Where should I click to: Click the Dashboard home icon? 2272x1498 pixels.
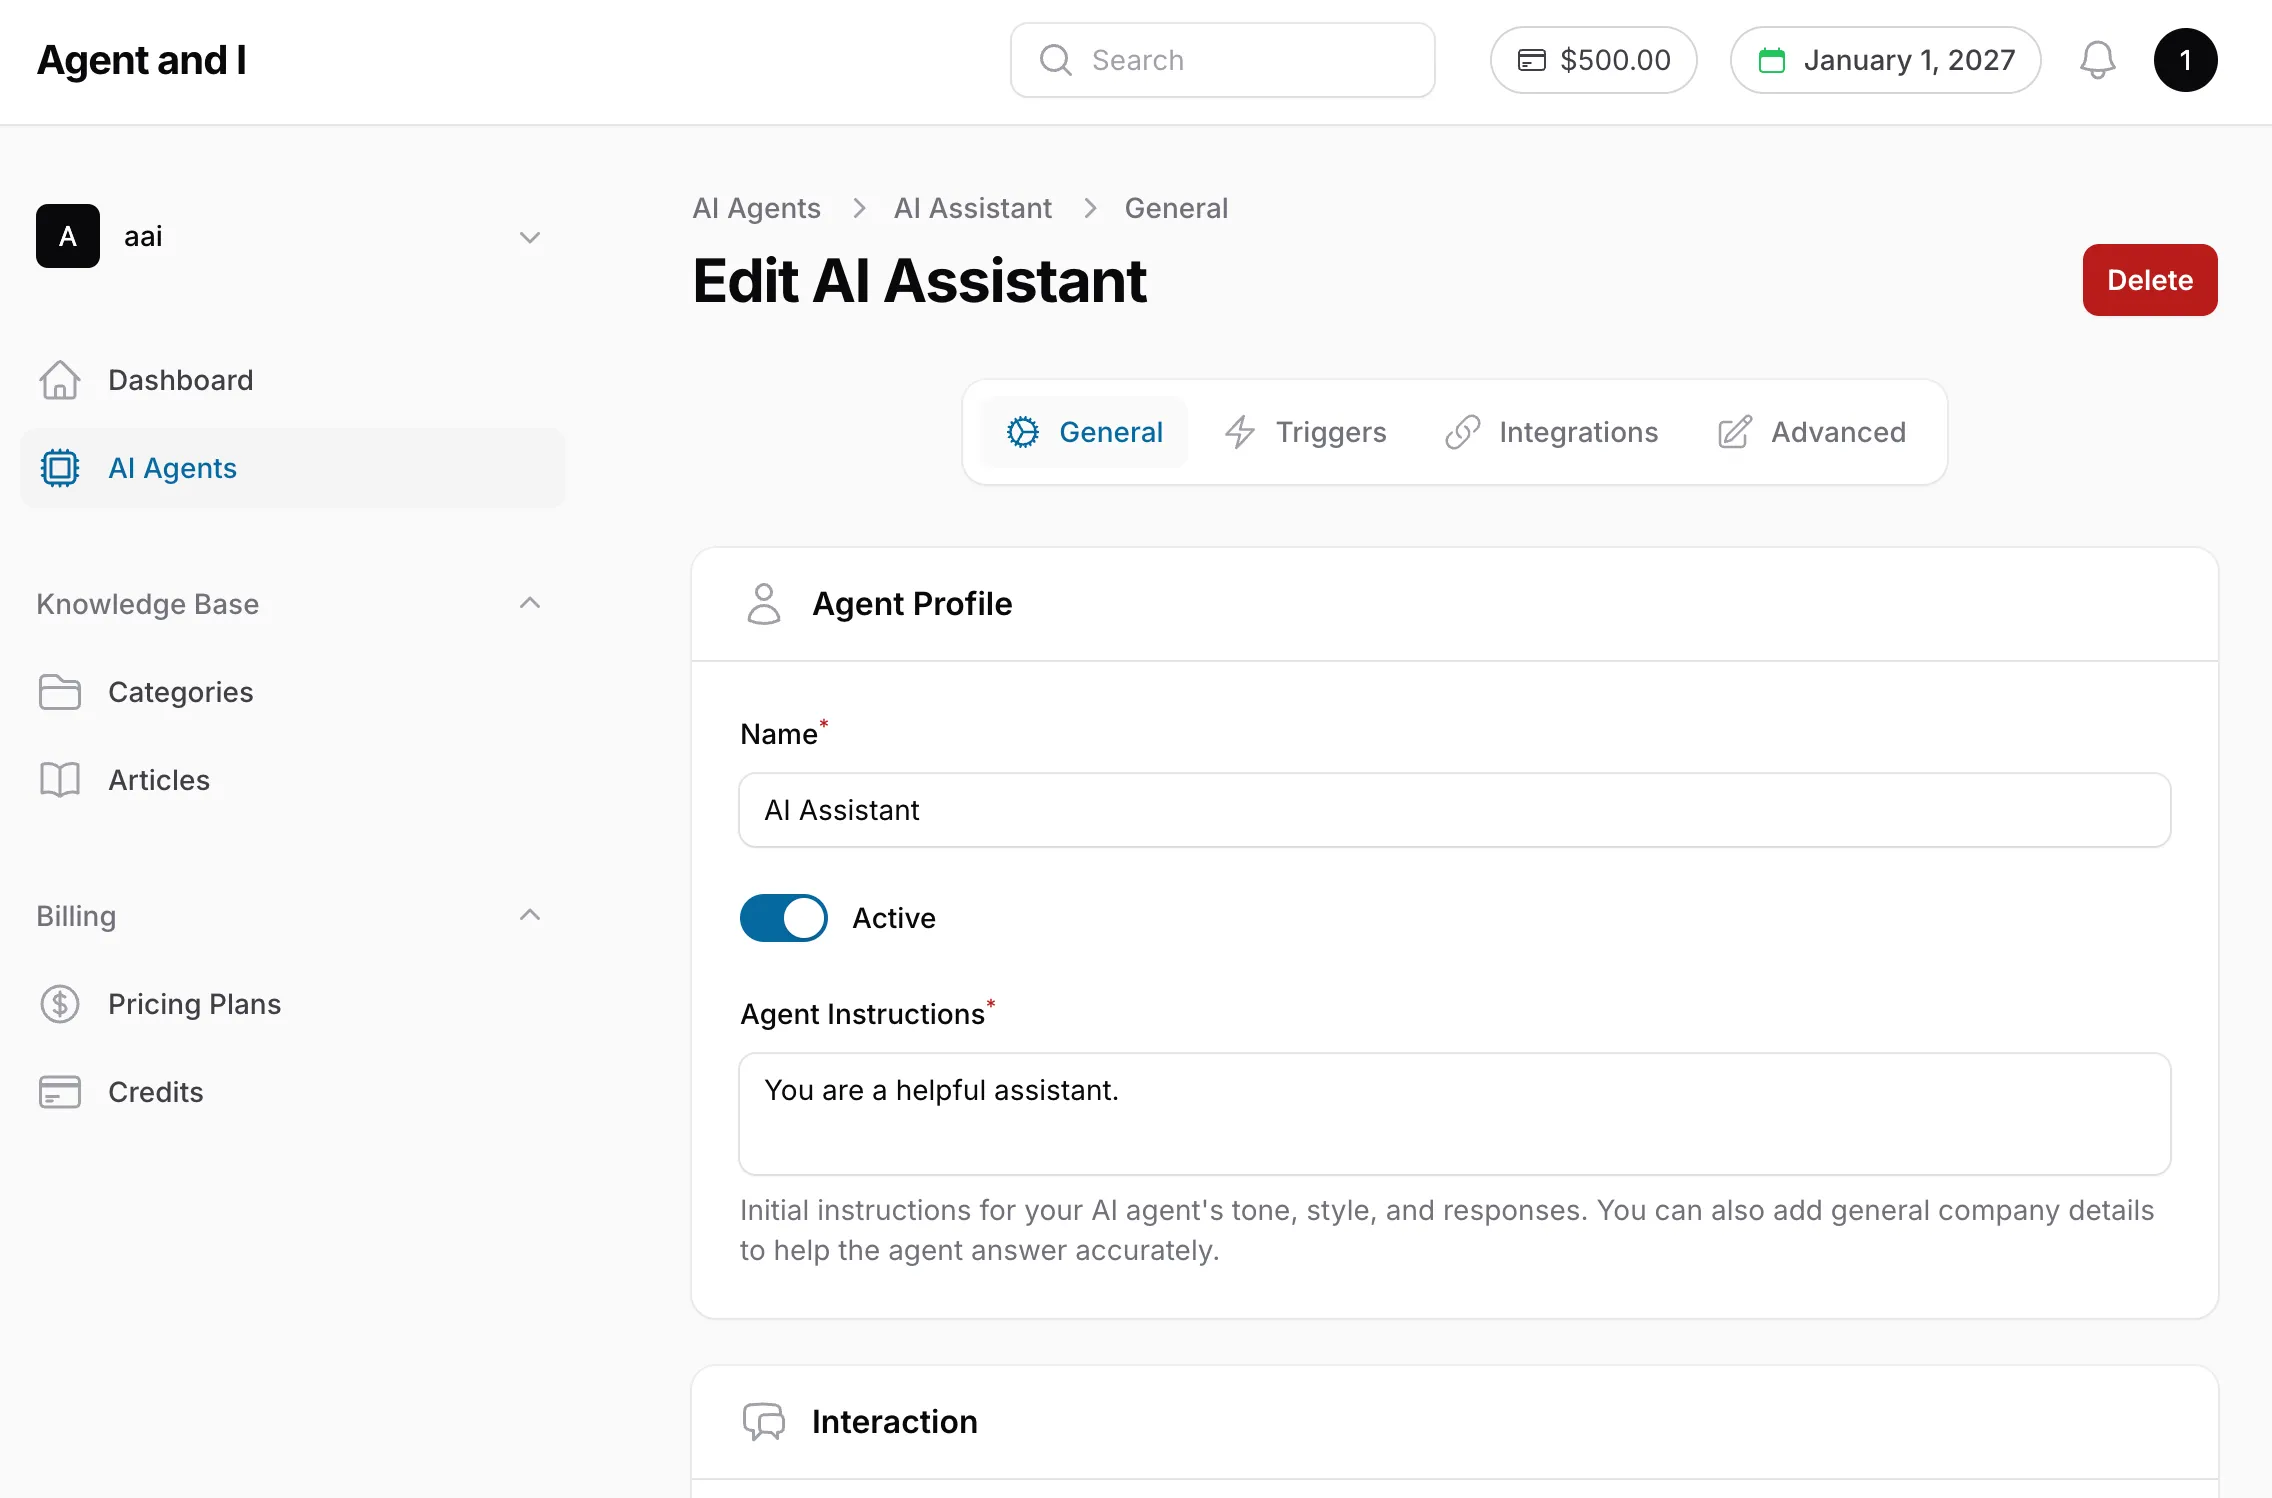(60, 380)
